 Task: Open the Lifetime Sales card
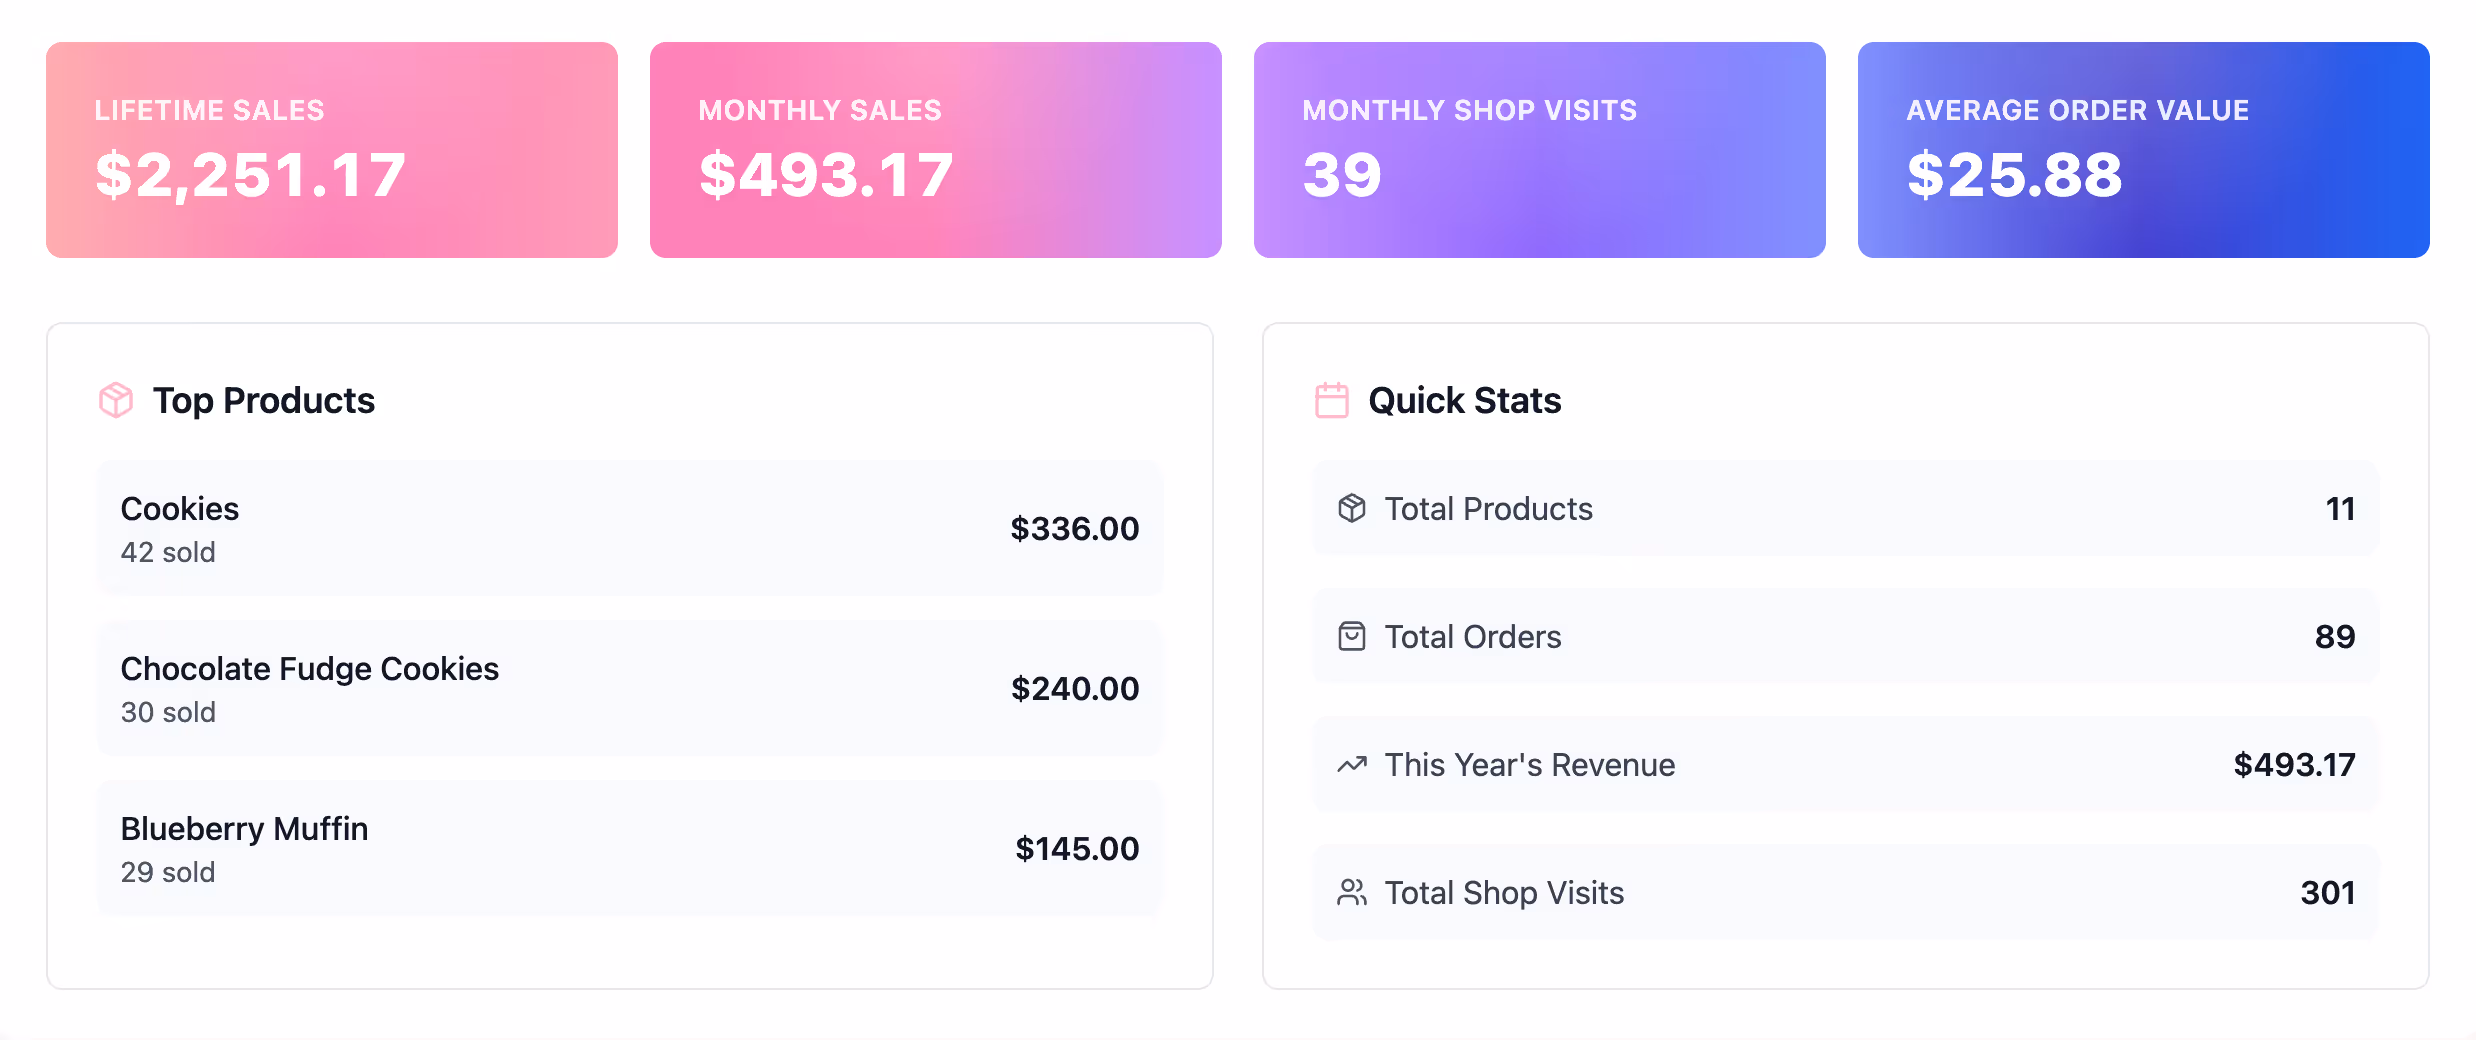[x=330, y=148]
